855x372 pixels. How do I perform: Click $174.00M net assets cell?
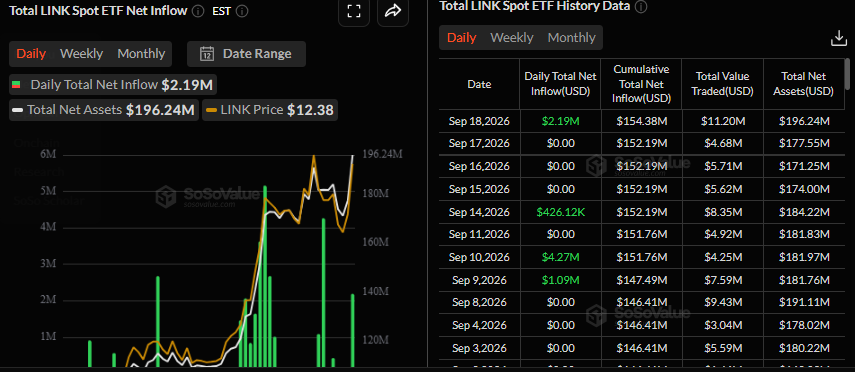point(804,189)
